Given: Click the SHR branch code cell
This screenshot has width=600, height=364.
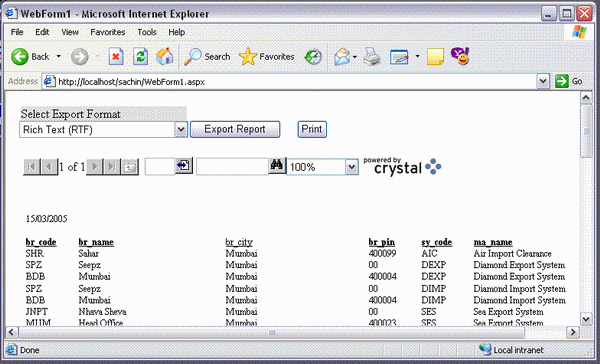Looking at the screenshot, I should coord(35,253).
